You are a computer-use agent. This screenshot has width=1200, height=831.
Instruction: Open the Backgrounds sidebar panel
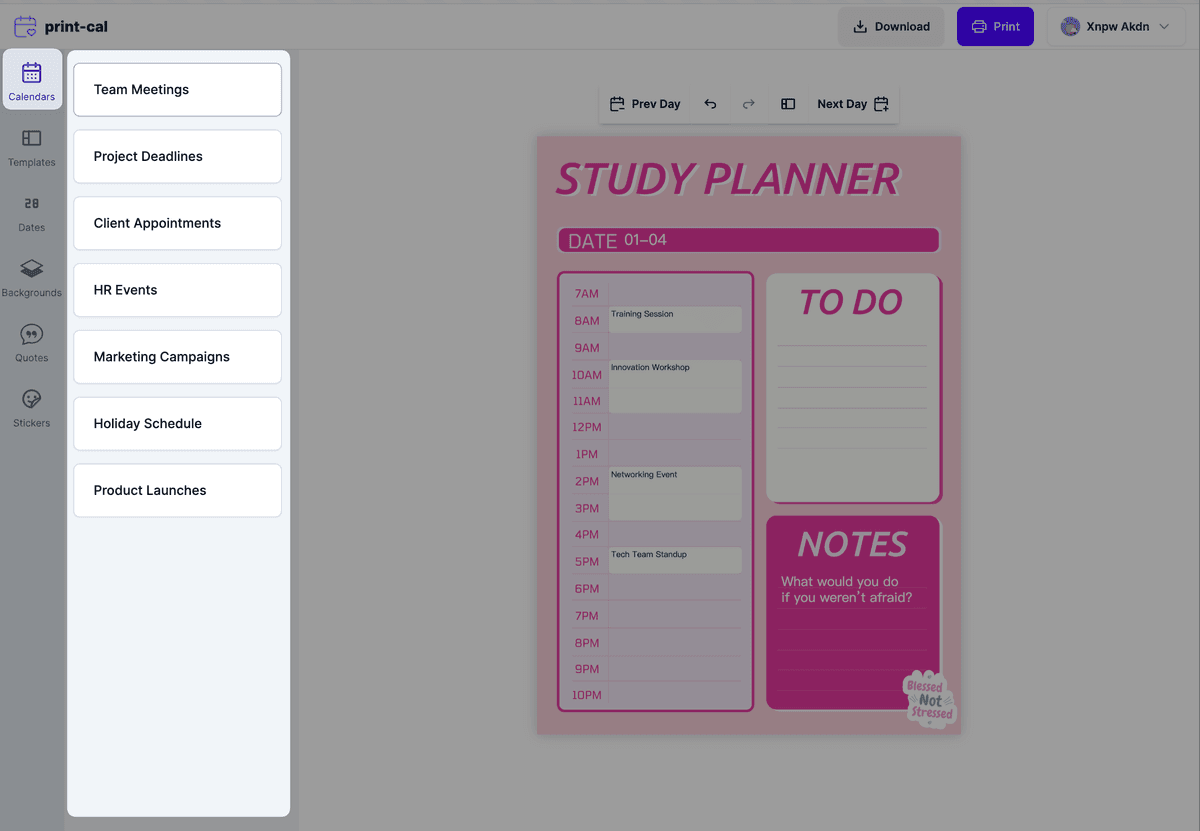point(32,278)
